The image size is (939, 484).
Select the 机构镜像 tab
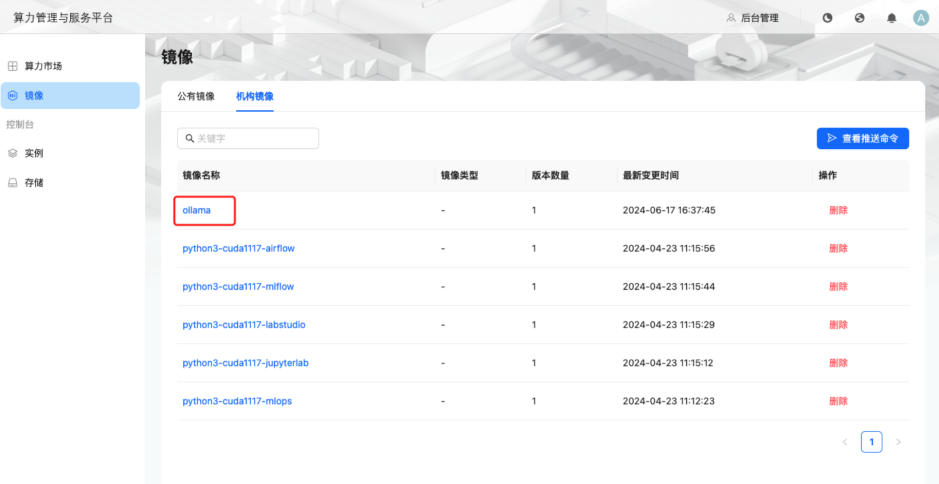(x=254, y=97)
